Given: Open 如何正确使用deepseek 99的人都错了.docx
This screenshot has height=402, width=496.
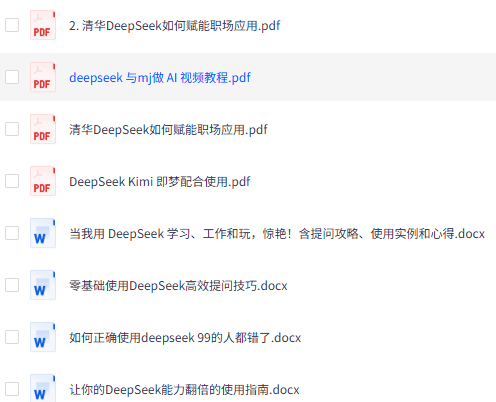Looking at the screenshot, I should pyautogui.click(x=185, y=338).
